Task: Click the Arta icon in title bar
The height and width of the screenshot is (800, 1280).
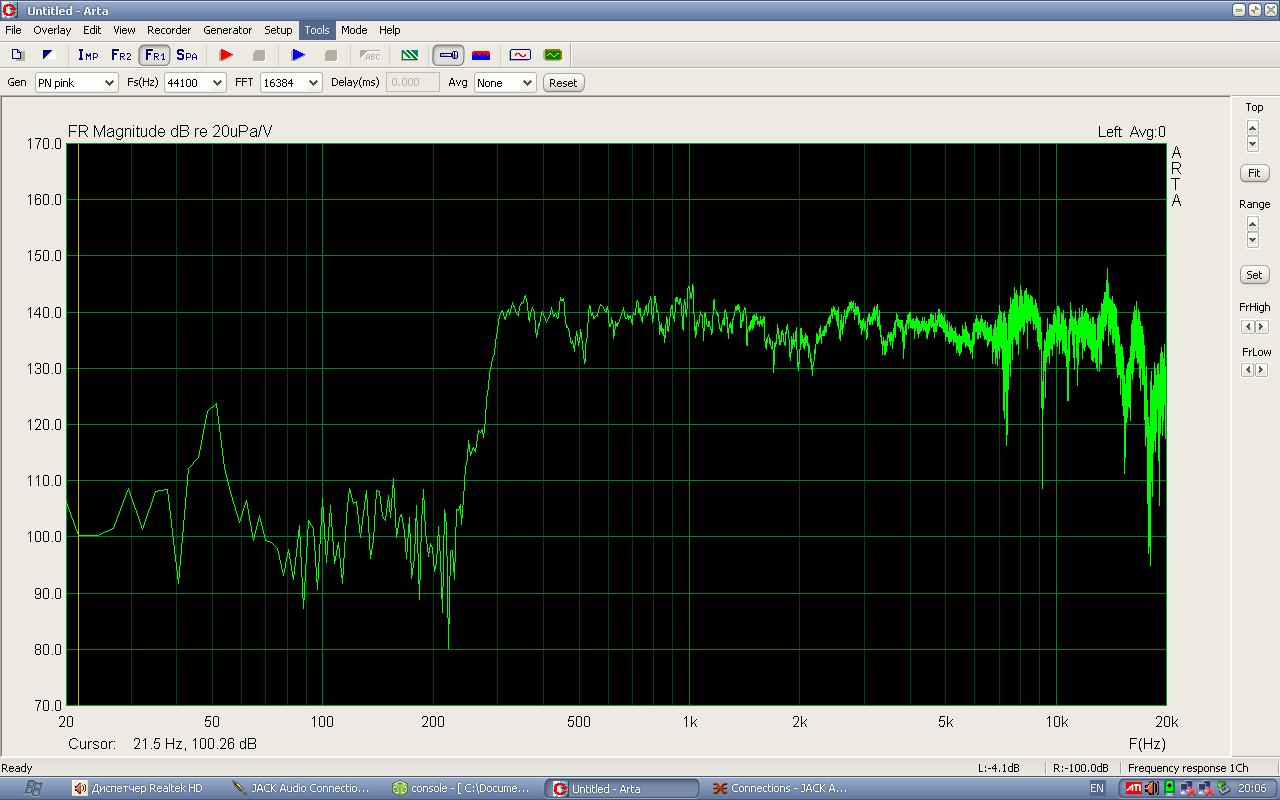Action: [x=11, y=10]
